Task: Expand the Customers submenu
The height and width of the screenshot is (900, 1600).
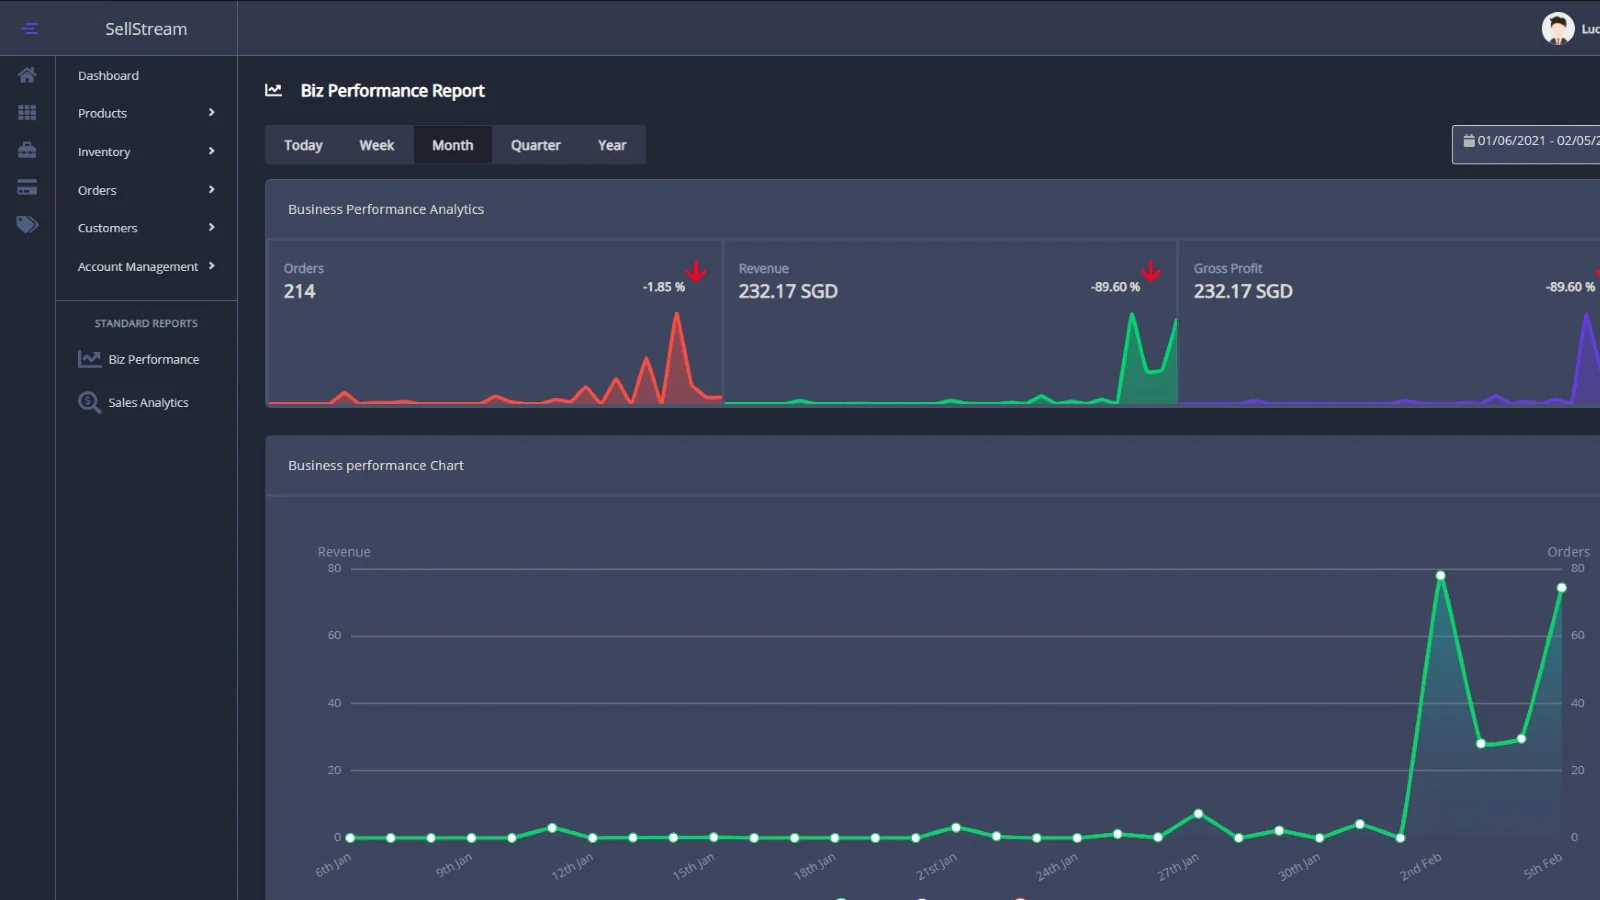Action: coord(211,228)
